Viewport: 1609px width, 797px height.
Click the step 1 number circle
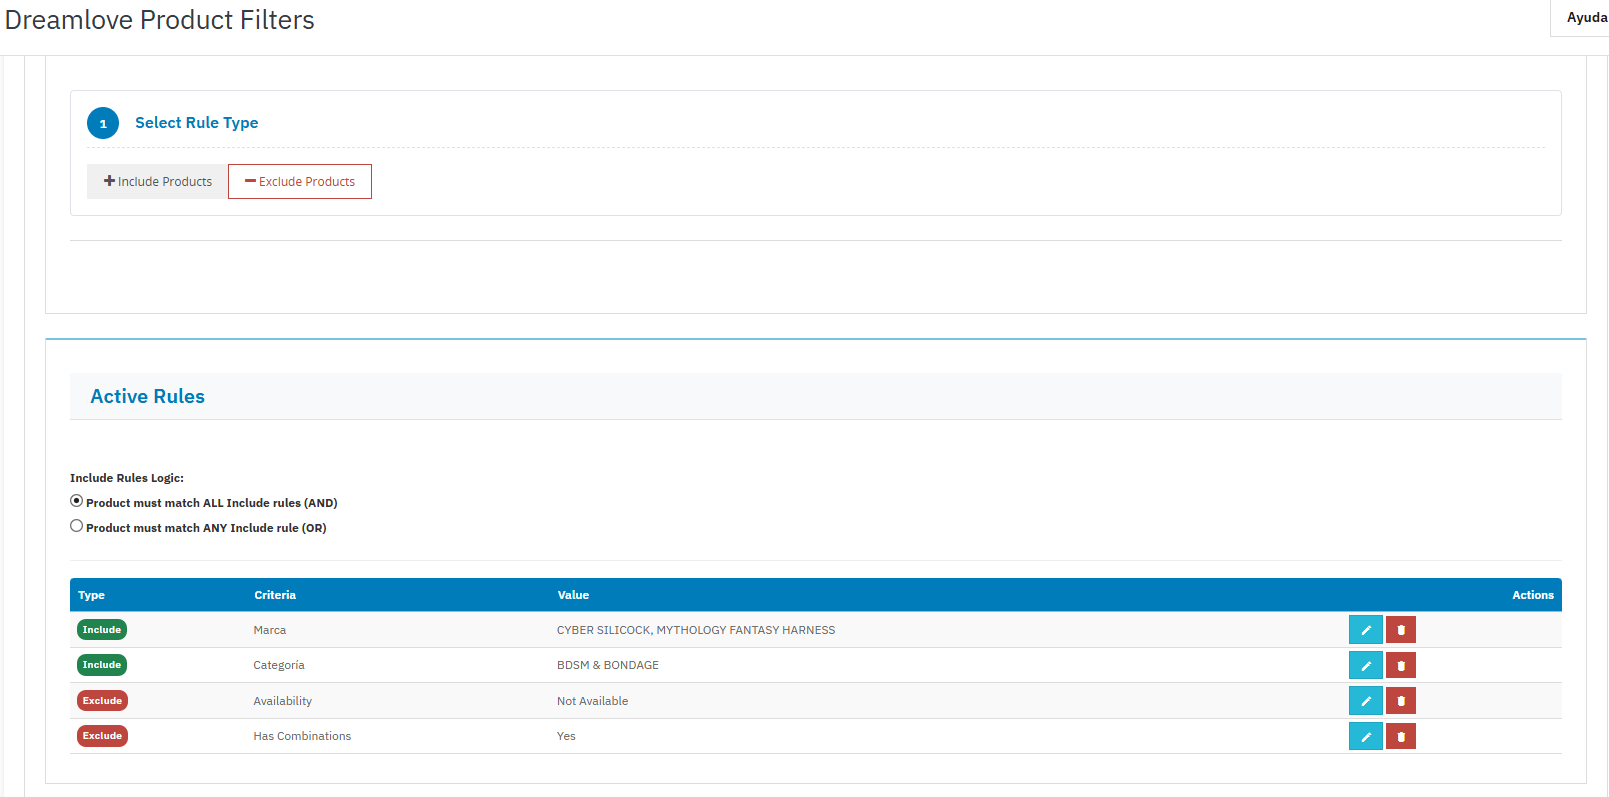coord(103,123)
